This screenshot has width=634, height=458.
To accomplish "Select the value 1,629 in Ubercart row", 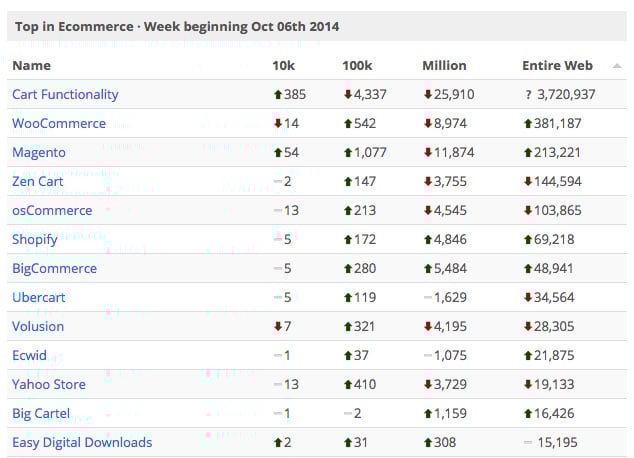I will coord(450,298).
